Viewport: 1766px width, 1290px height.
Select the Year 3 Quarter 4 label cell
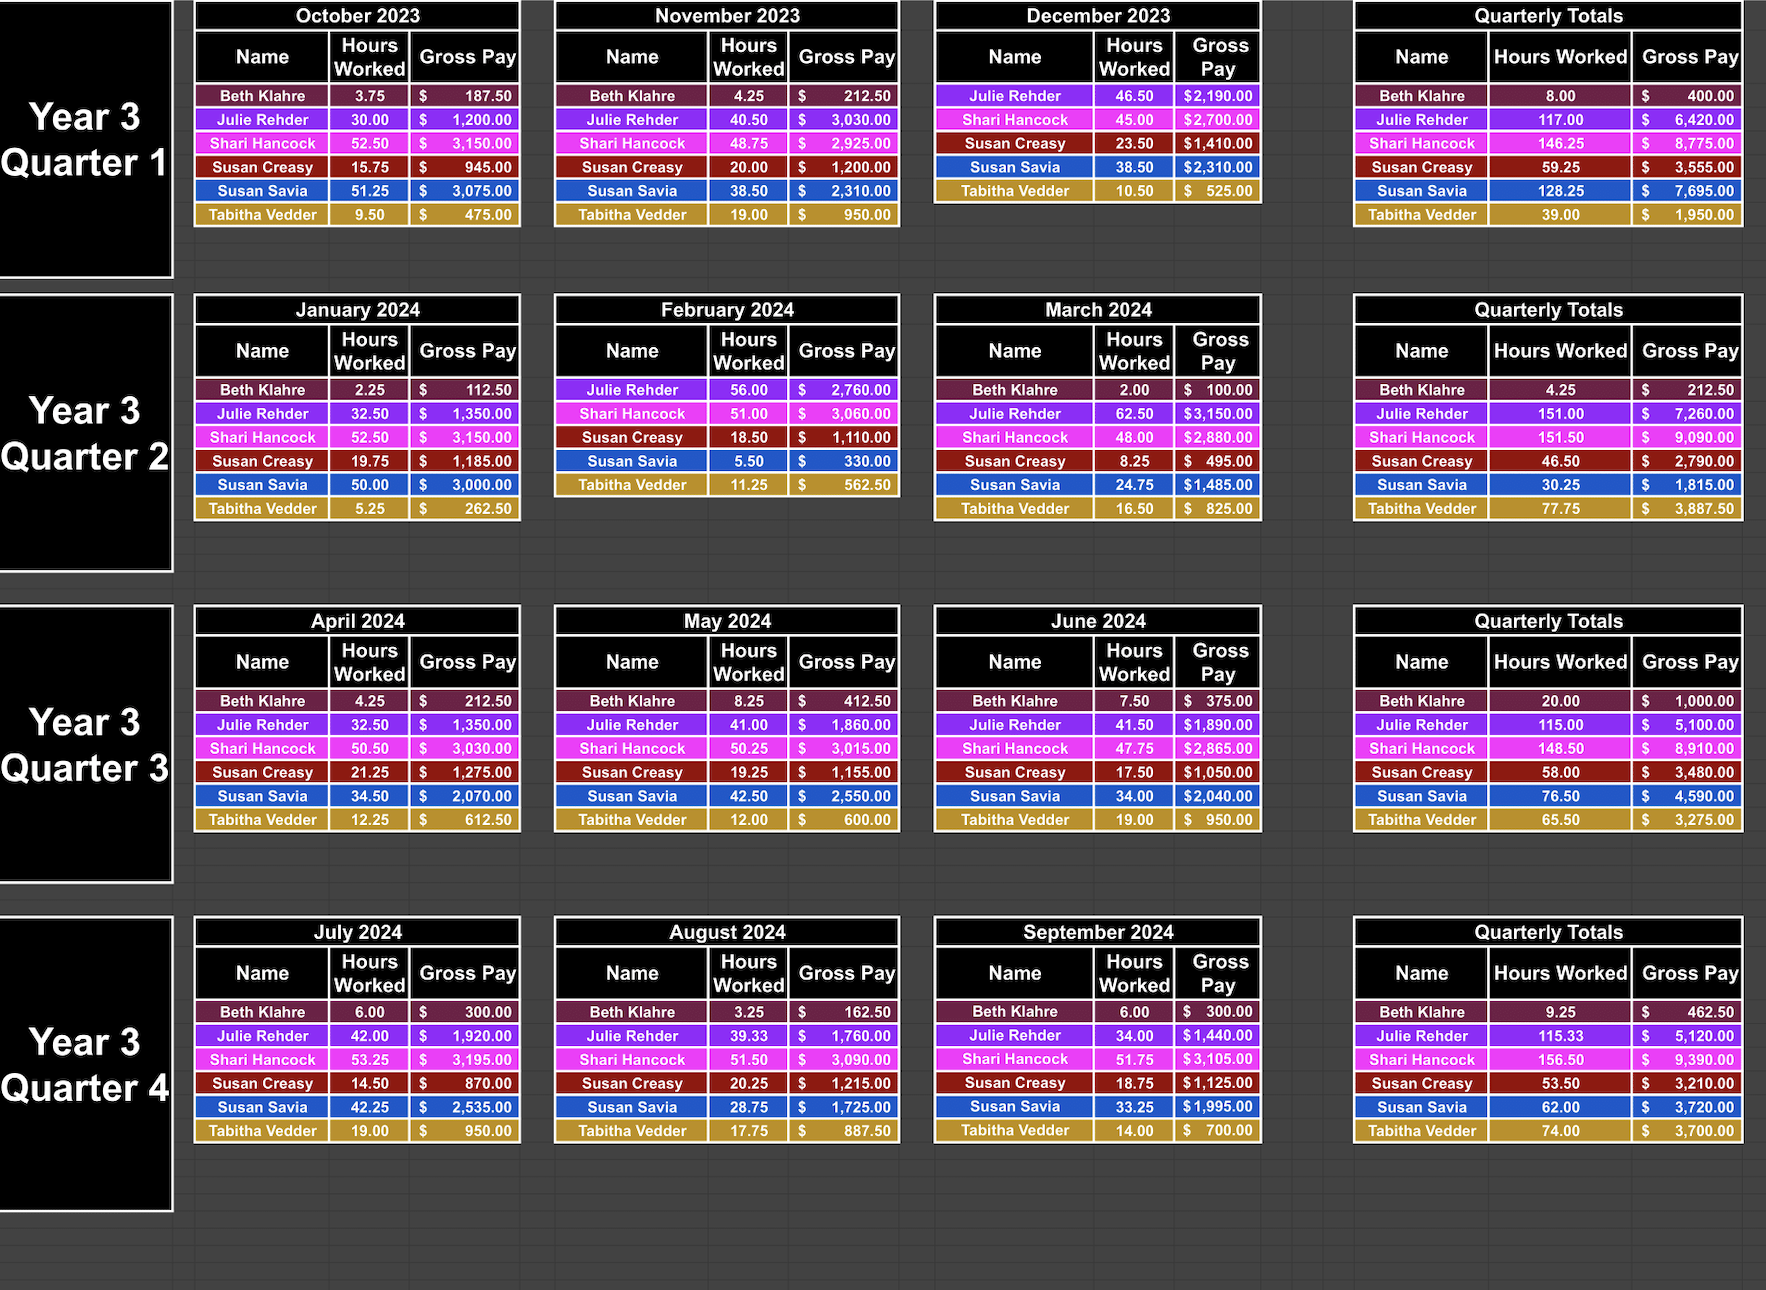(x=85, y=1064)
